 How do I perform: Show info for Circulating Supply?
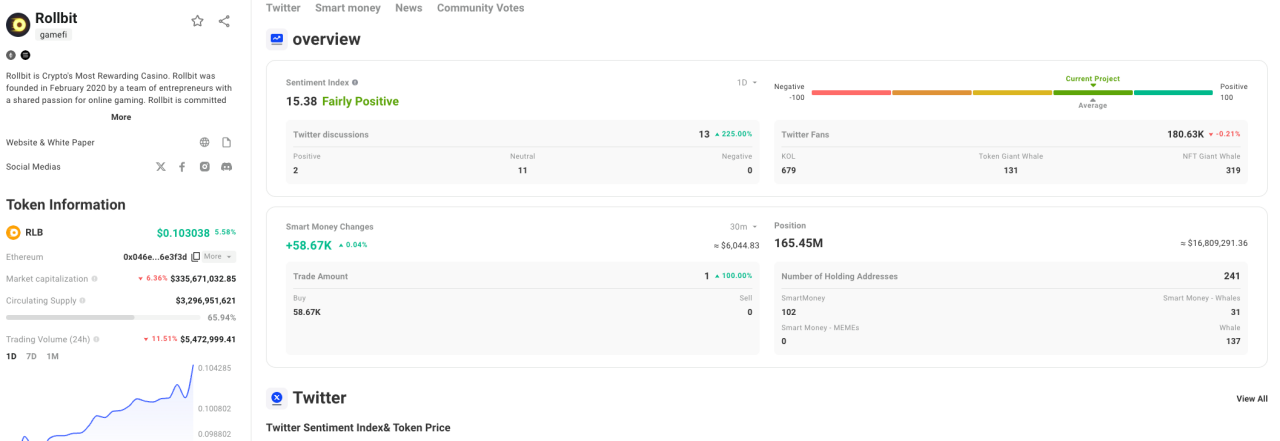click(x=82, y=300)
